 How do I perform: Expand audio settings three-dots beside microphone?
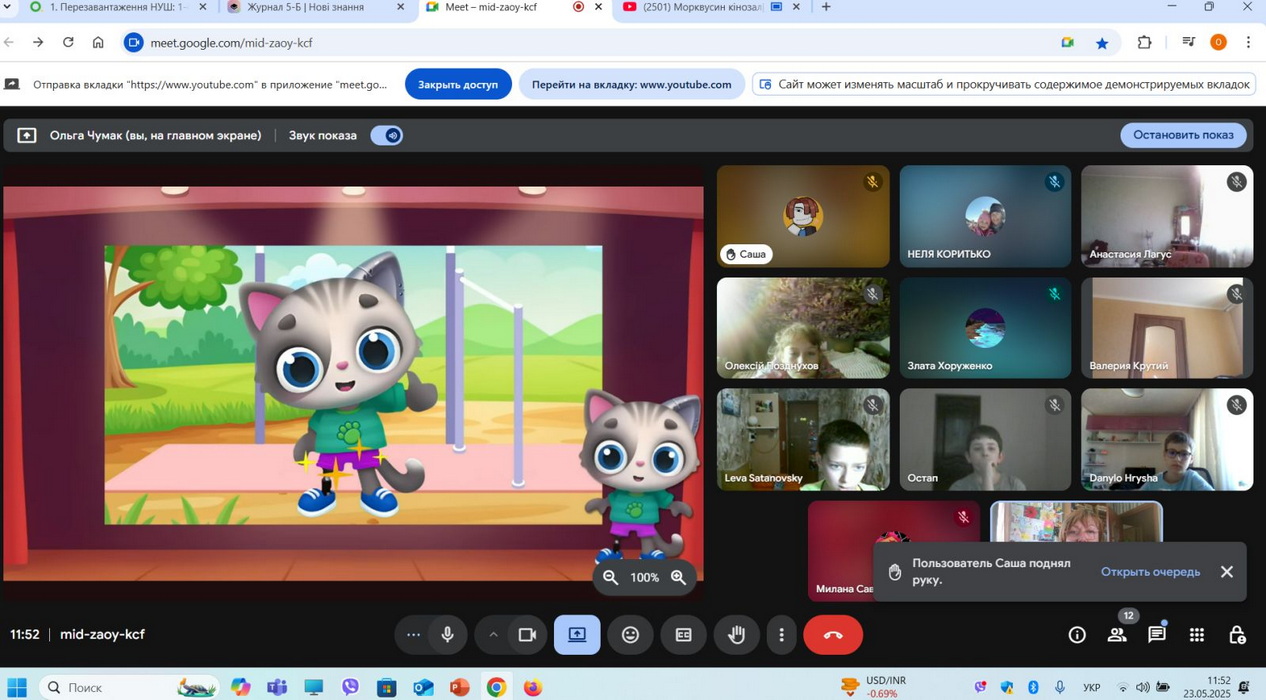coord(413,635)
